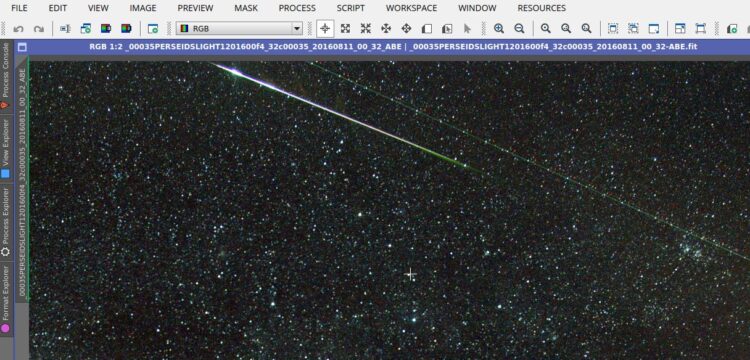This screenshot has width=750, height=360.
Task: Open the Process Explorer side tab
Action: [5, 222]
